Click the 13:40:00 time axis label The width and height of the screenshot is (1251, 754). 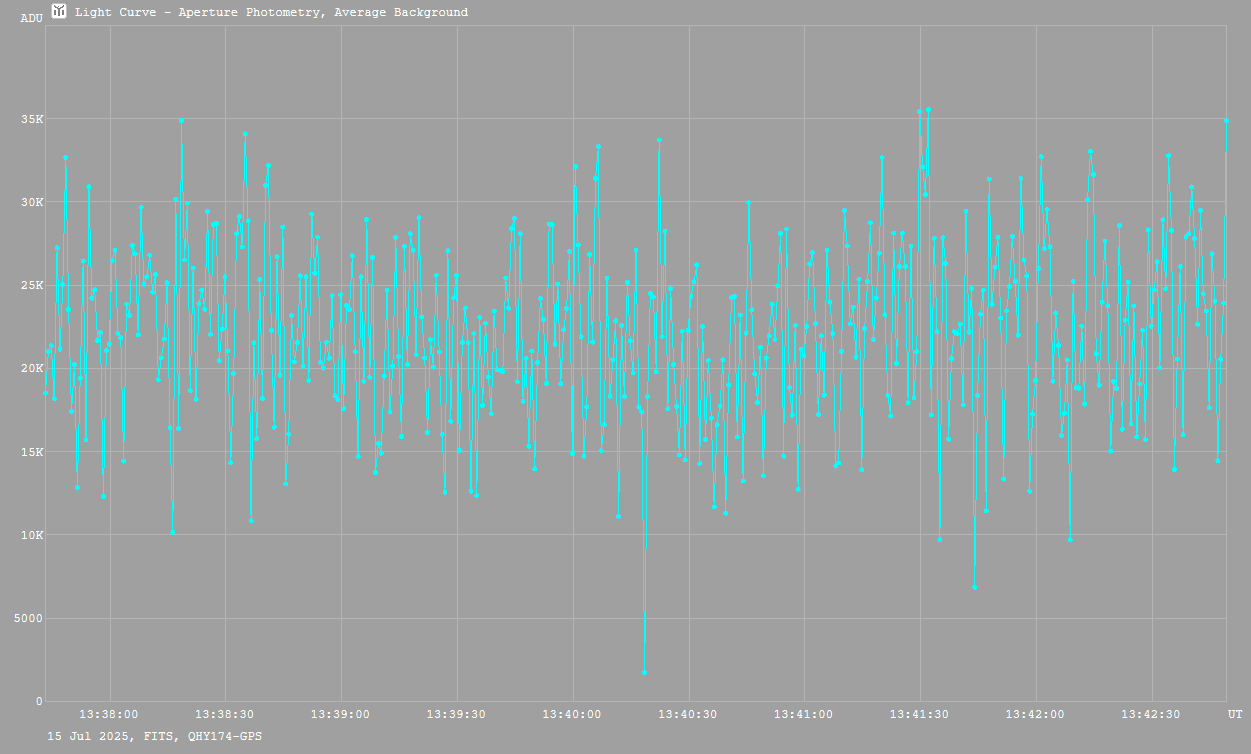point(573,714)
